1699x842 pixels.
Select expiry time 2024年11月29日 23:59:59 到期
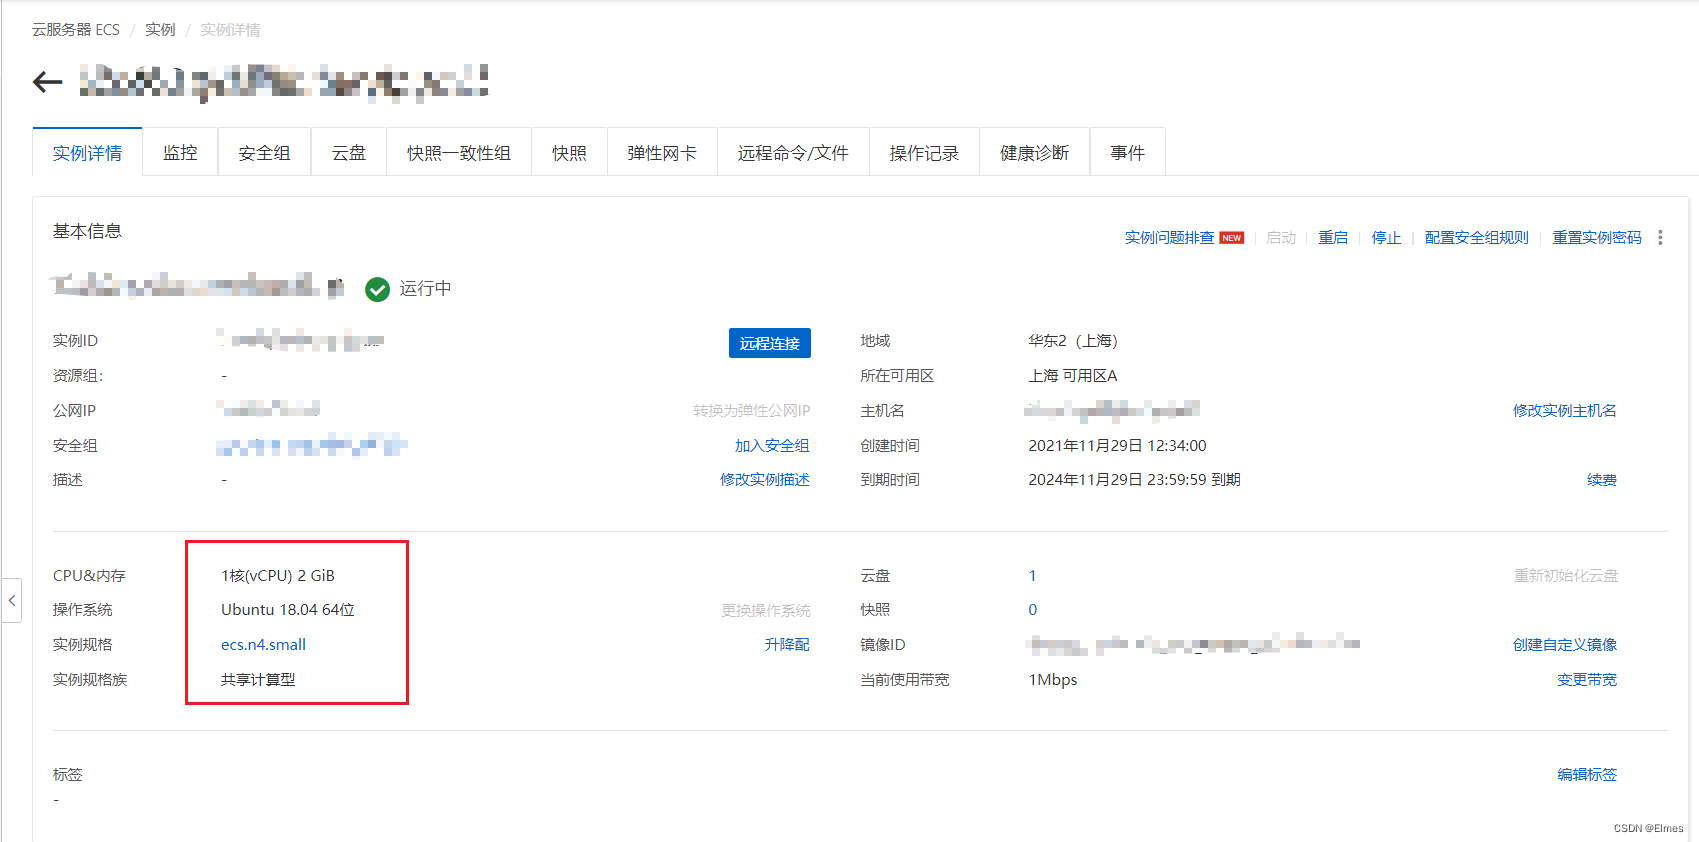click(1135, 480)
